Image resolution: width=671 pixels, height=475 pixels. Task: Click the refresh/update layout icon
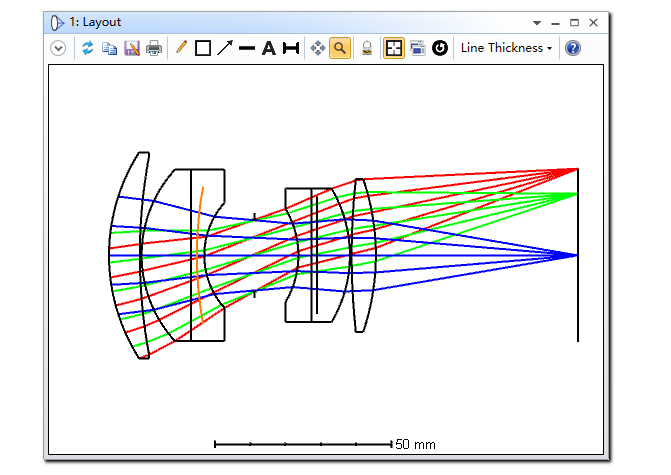click(88, 48)
